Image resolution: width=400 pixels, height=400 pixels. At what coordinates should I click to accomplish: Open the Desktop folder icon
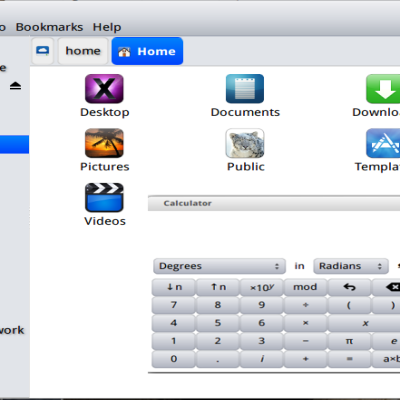tap(104, 89)
